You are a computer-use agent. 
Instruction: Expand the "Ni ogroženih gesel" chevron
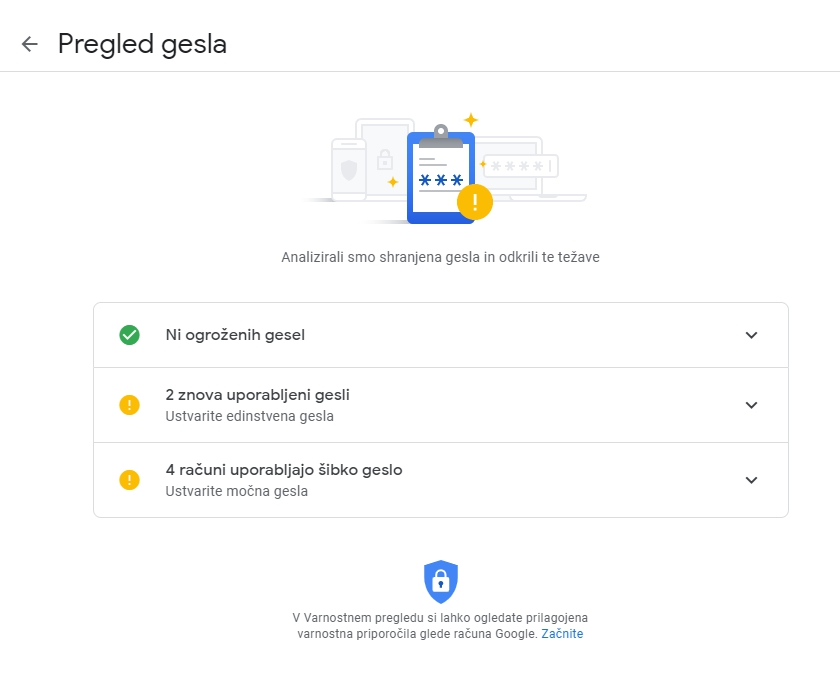(x=752, y=335)
